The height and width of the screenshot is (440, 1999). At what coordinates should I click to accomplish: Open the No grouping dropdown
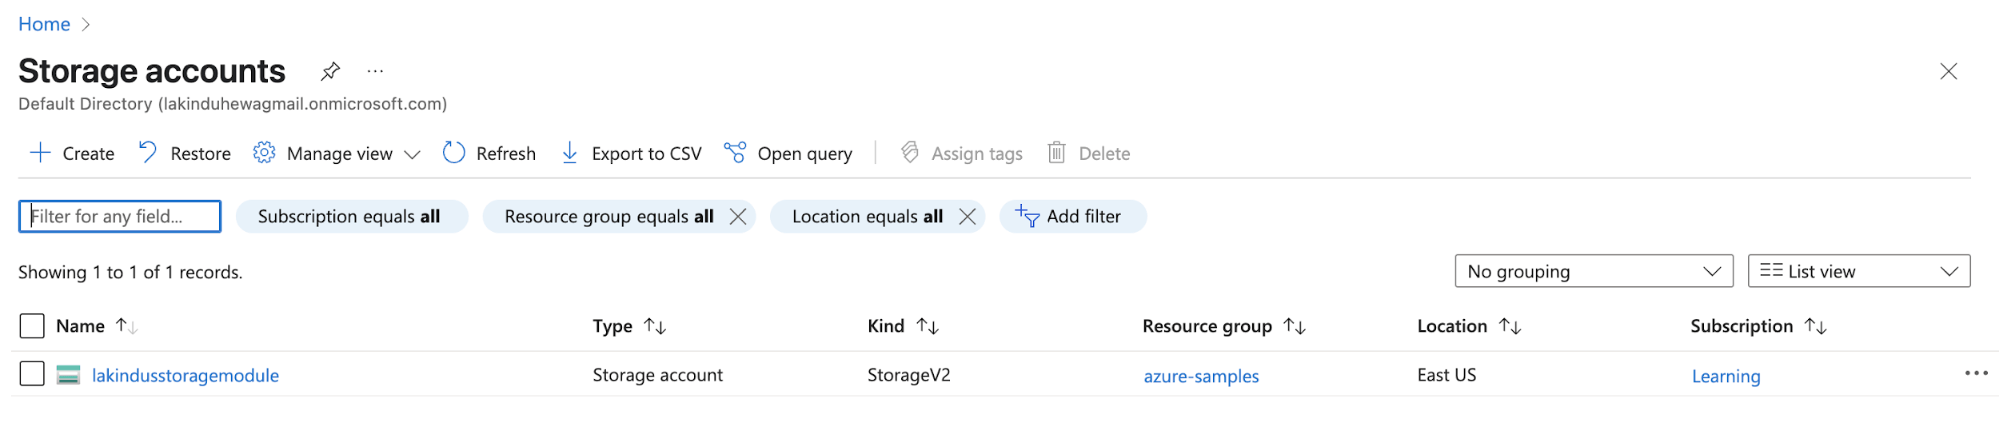click(x=1594, y=271)
